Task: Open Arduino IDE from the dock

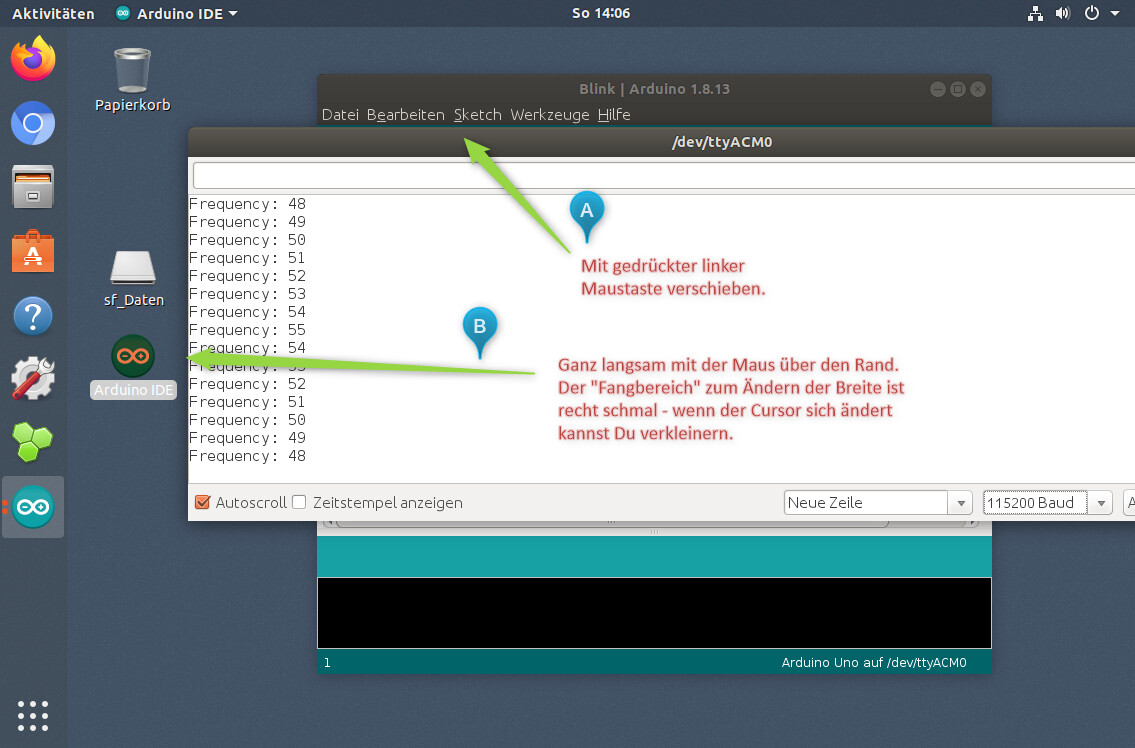Action: click(x=33, y=506)
